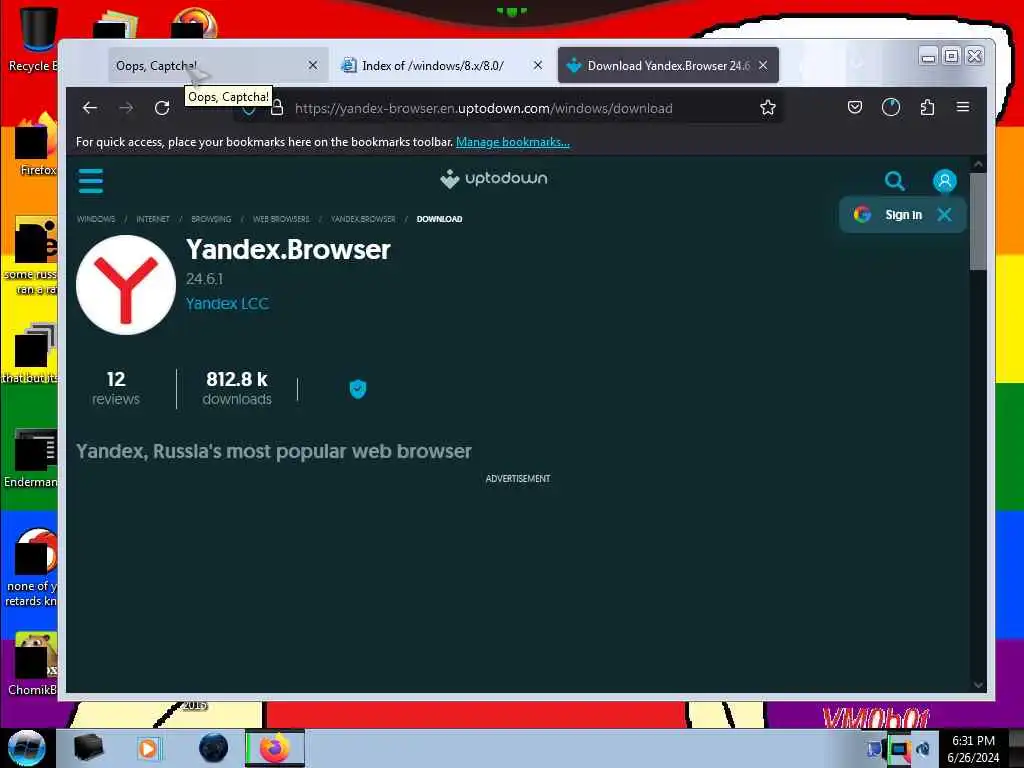The height and width of the screenshot is (768, 1024).
Task: Open the Pocket save icon
Action: point(854,107)
